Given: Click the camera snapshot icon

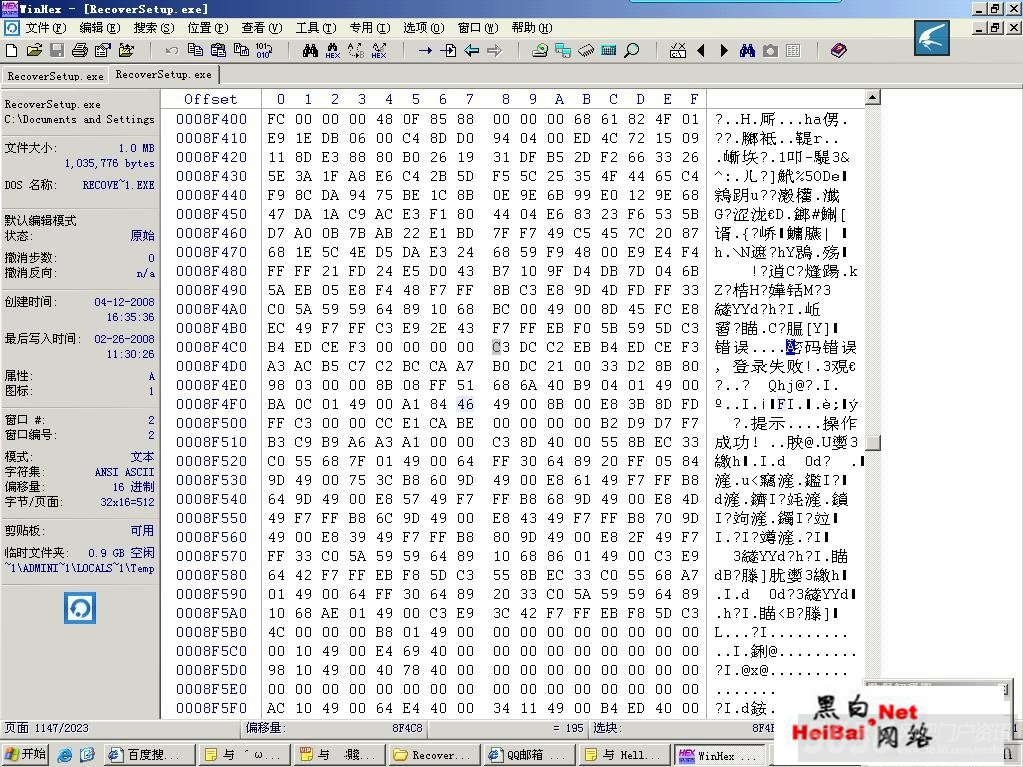Looking at the screenshot, I should (771, 50).
